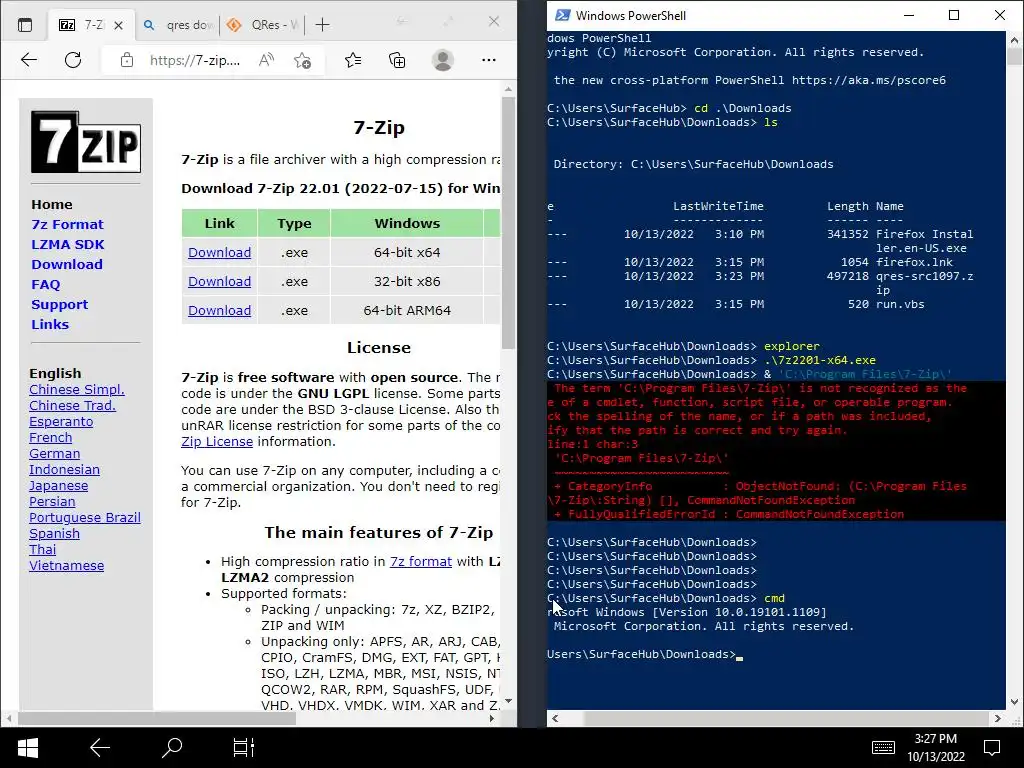Click browser horizontal scrollbar thumb
The image size is (1024, 768).
pyautogui.click(x=157, y=718)
